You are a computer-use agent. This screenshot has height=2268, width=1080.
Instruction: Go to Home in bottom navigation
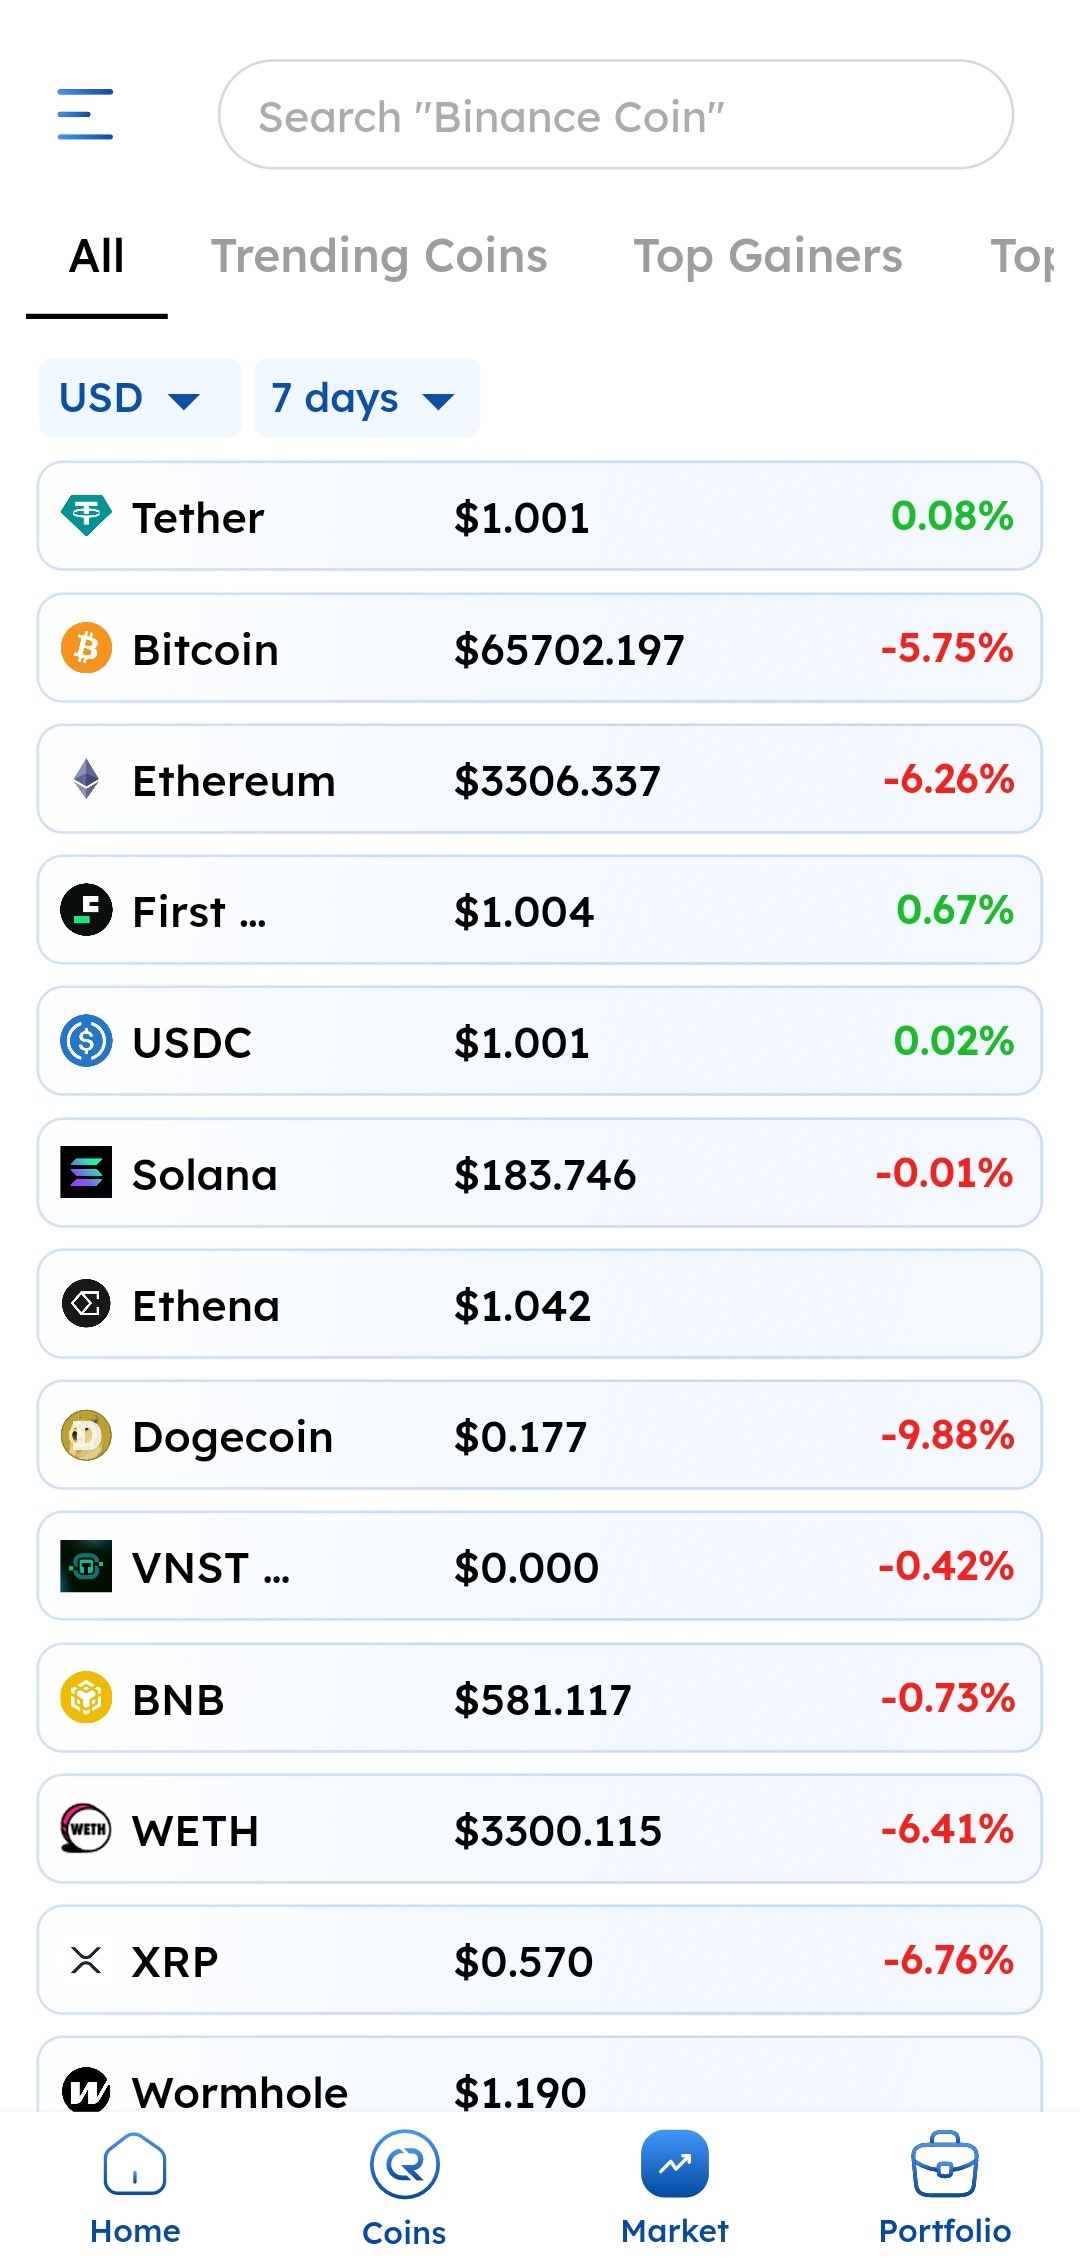pos(135,2188)
